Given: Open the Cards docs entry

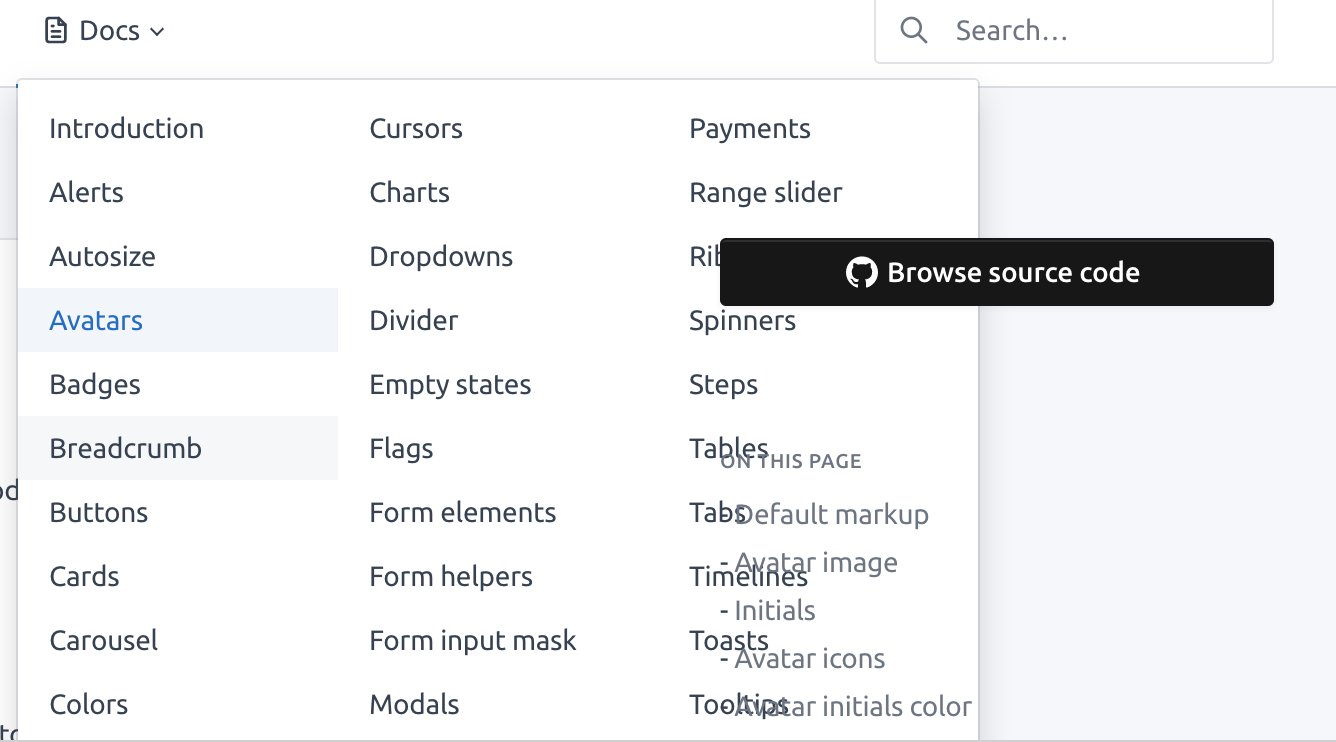Looking at the screenshot, I should [x=178, y=576].
